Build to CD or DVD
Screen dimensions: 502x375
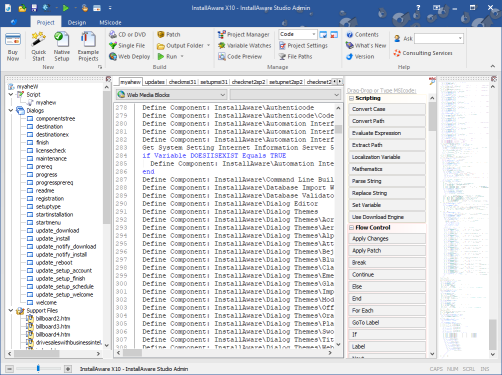[128, 34]
